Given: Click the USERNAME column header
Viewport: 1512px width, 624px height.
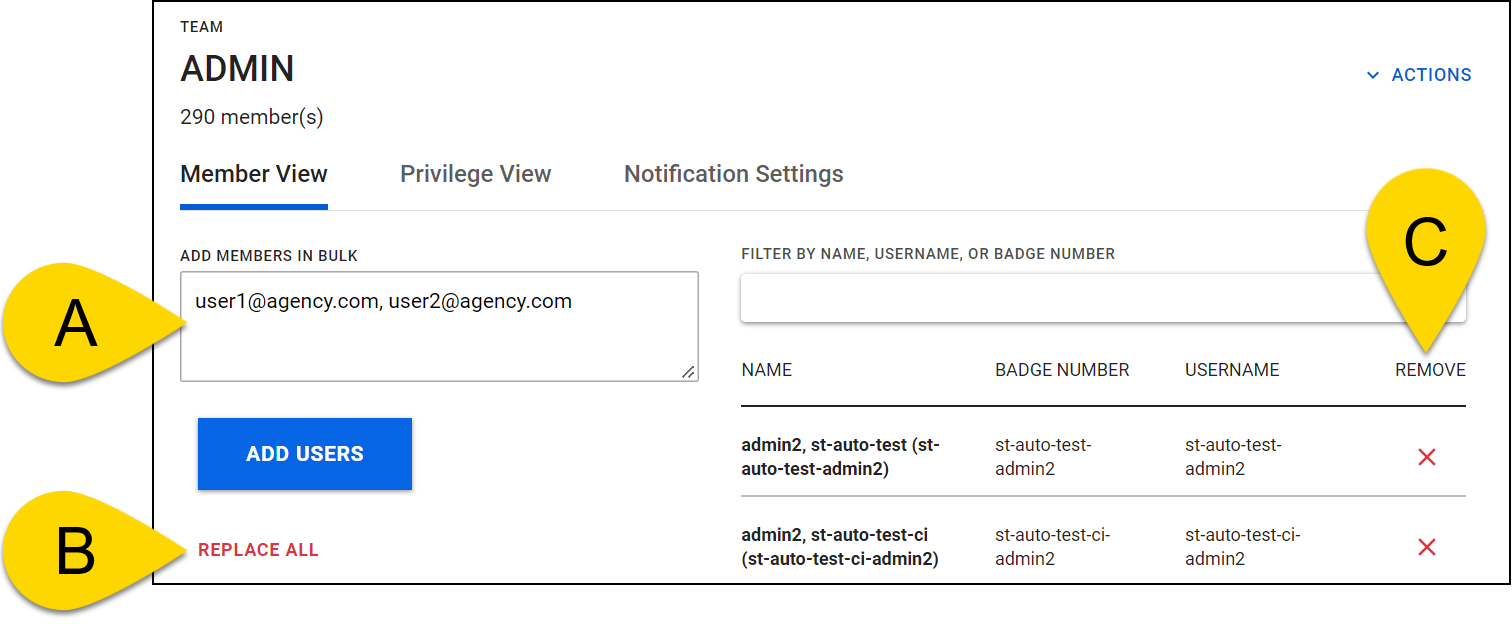Looking at the screenshot, I should coord(1232,370).
